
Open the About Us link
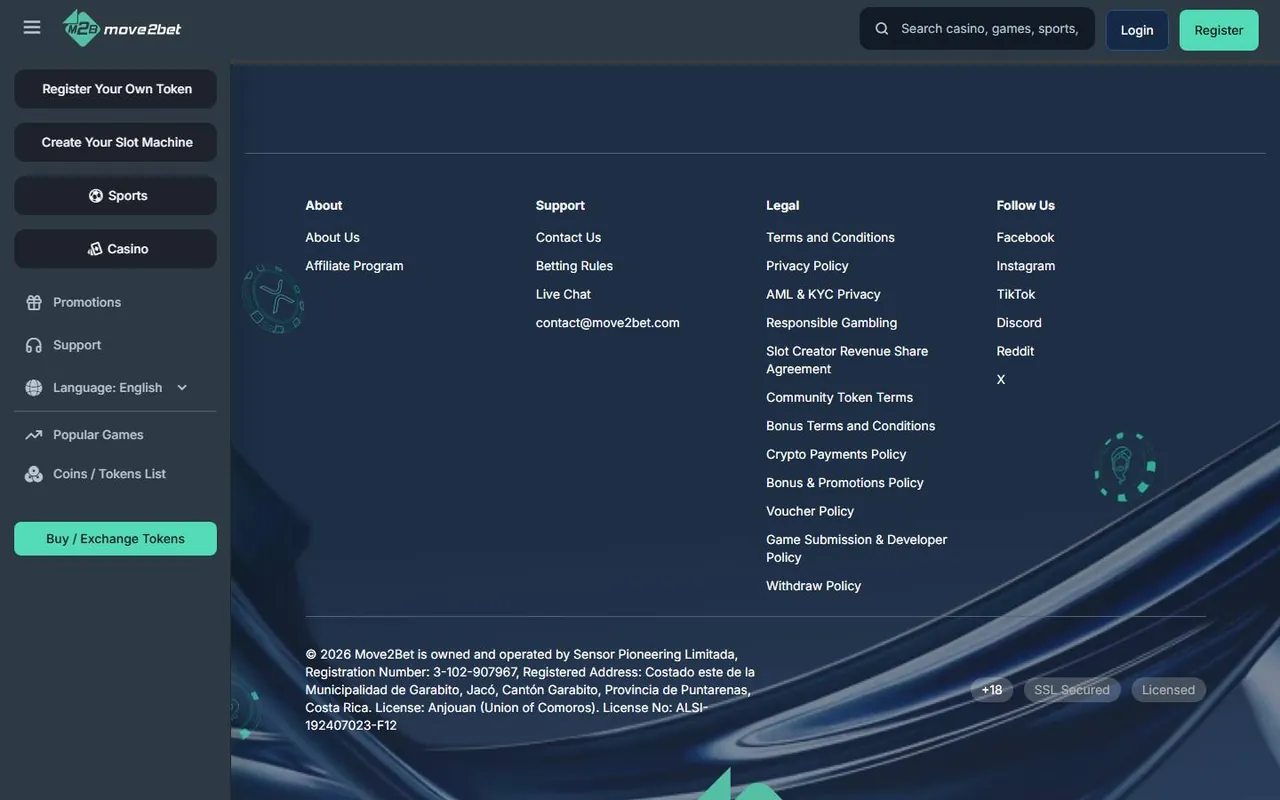(x=332, y=238)
